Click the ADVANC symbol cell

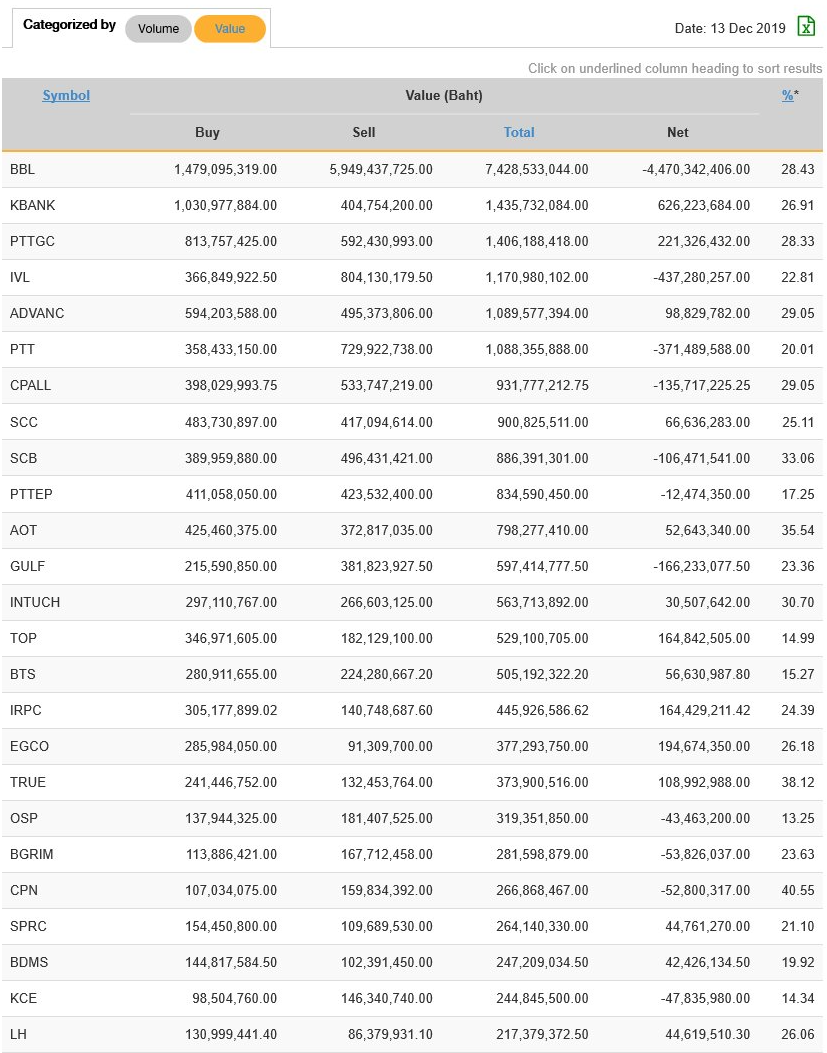point(37,314)
